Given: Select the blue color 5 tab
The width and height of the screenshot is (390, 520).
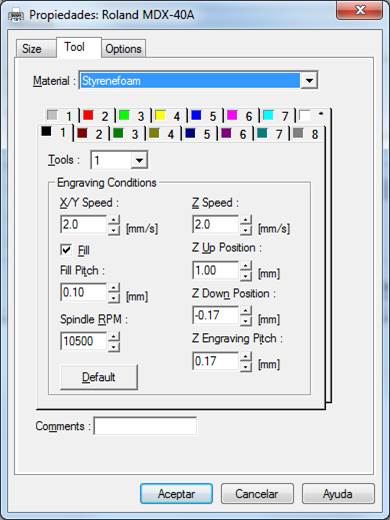Looking at the screenshot, I should pyautogui.click(x=205, y=116).
